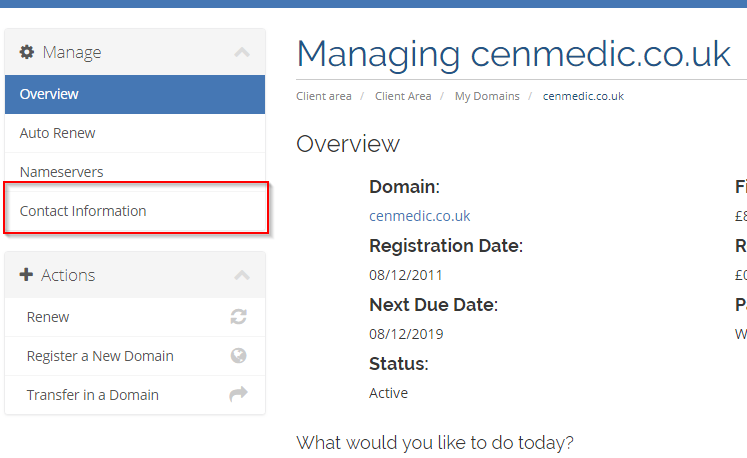
Task: Click the first Client area breadcrumb
Action: (x=323, y=96)
